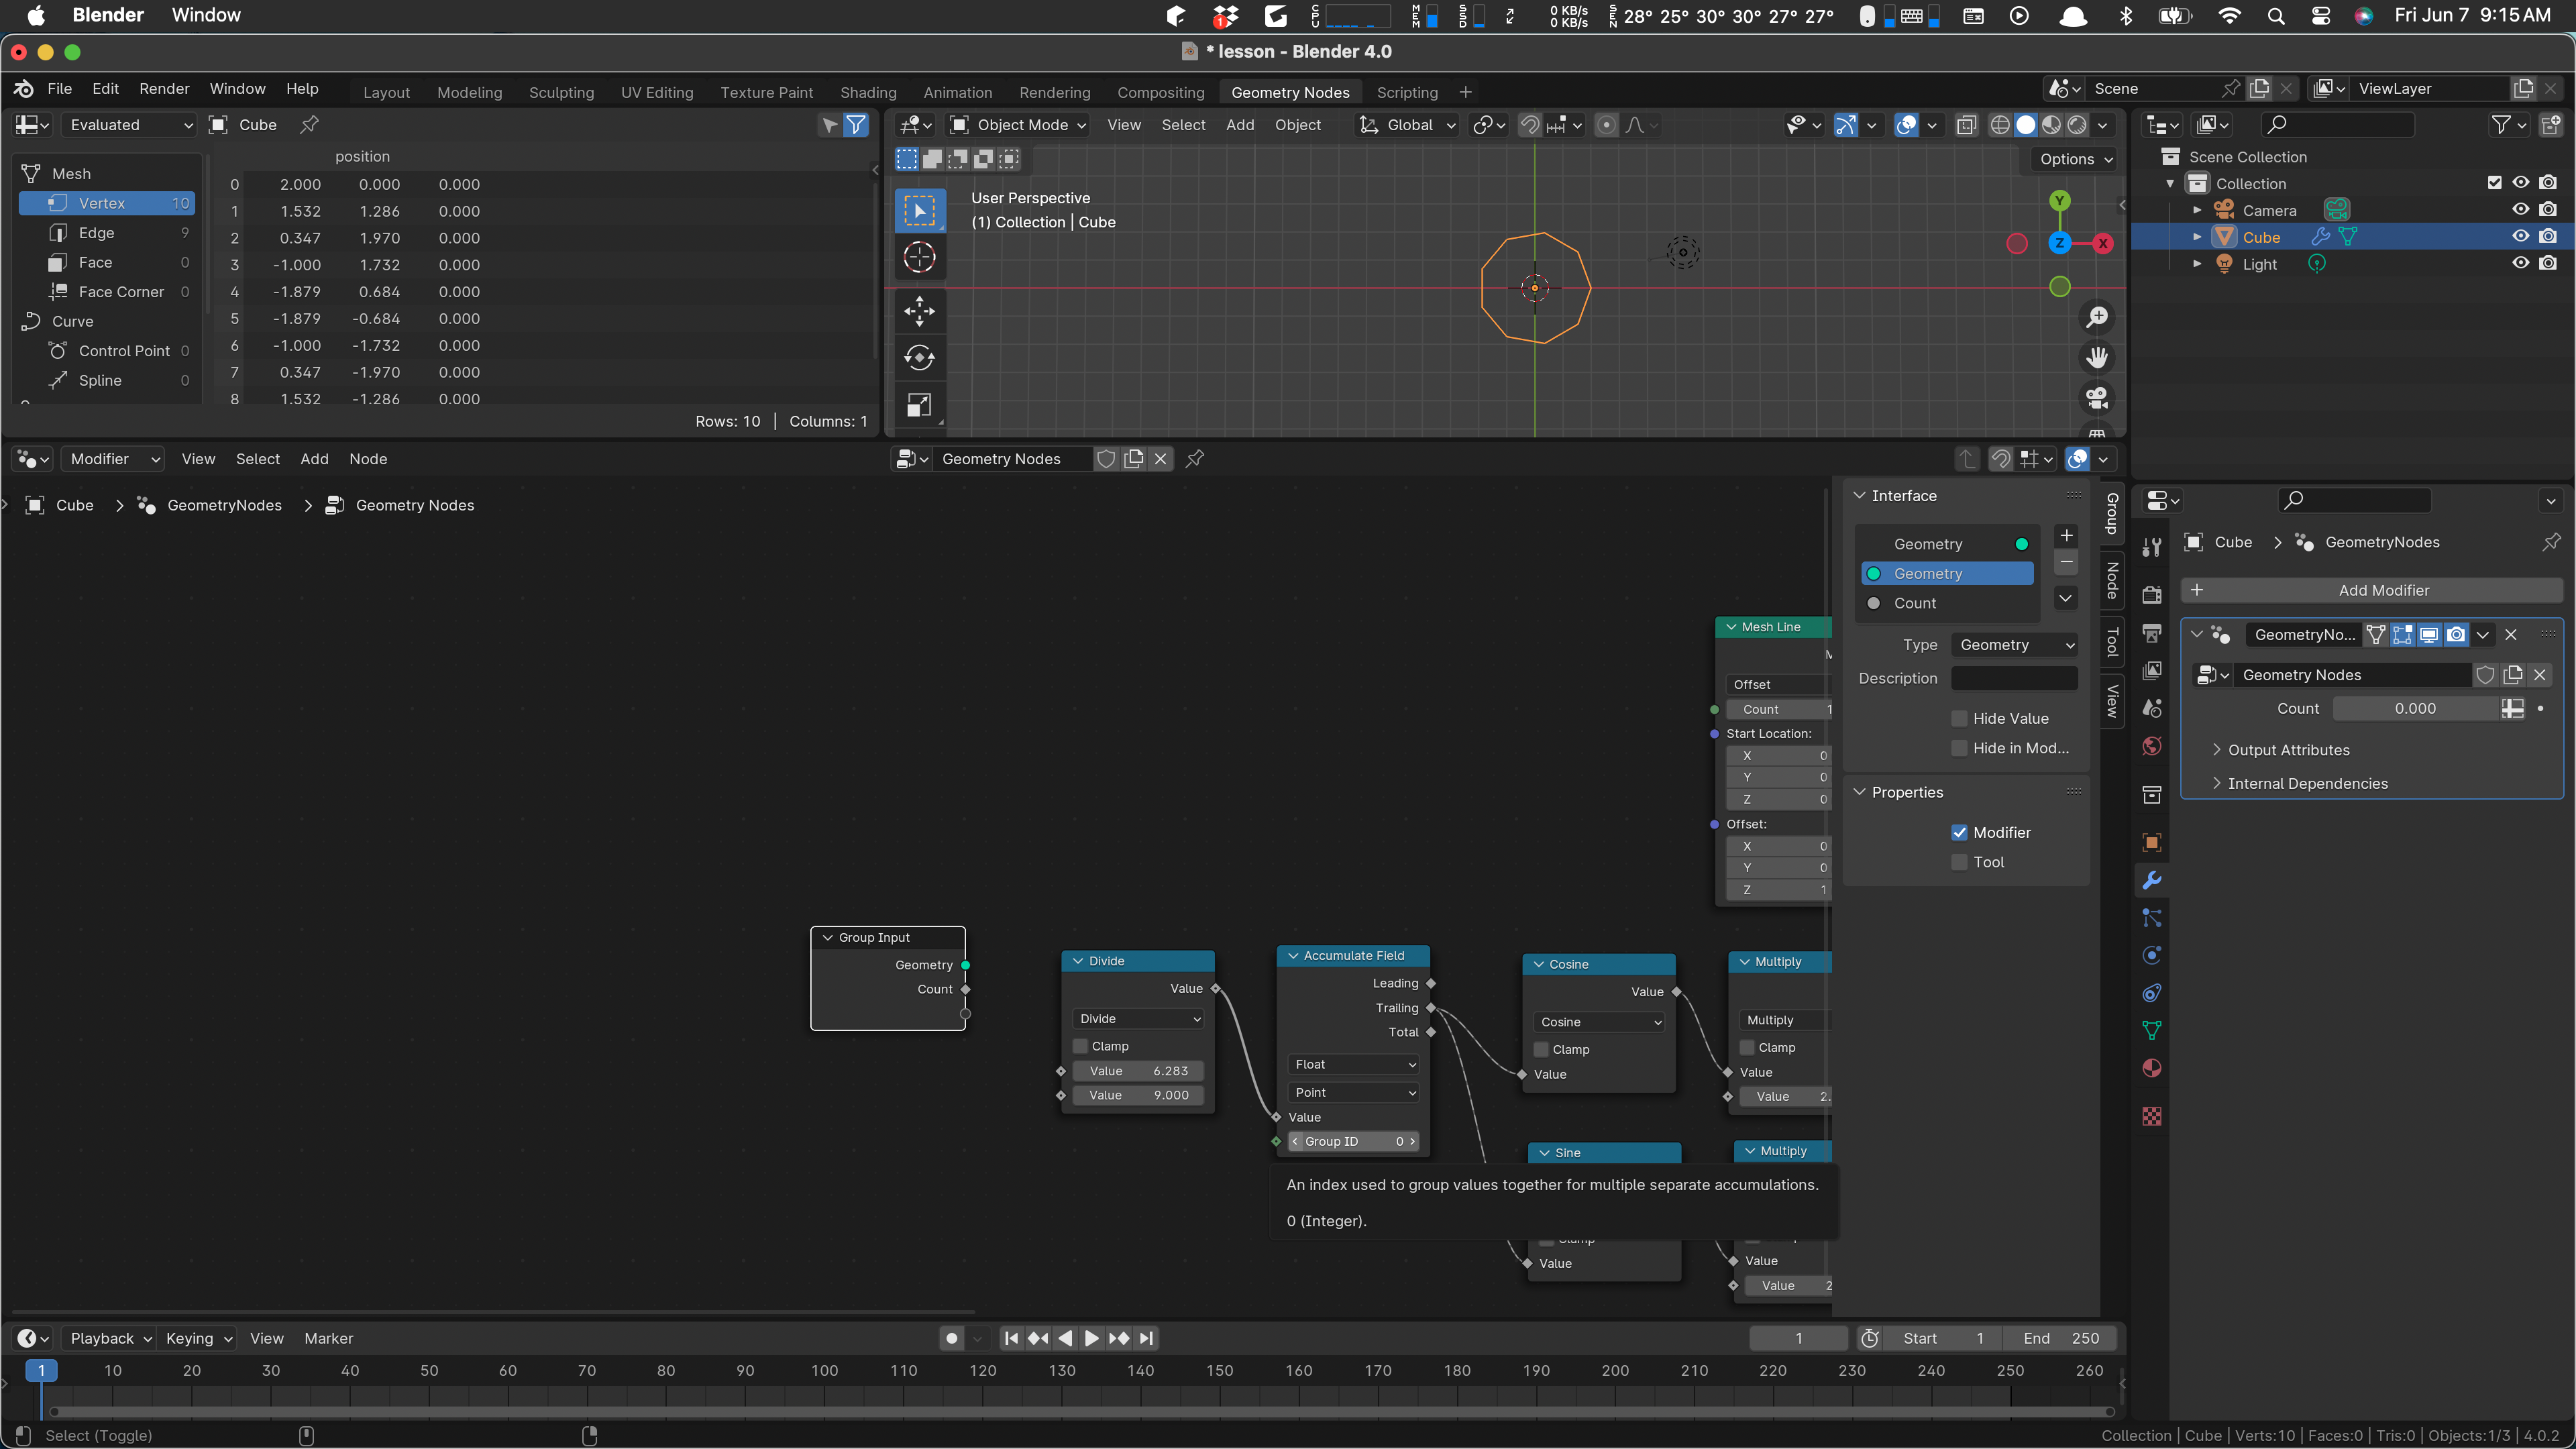Click the zoom magnifier in viewport
The width and height of the screenshot is (2576, 1449).
click(x=2097, y=318)
